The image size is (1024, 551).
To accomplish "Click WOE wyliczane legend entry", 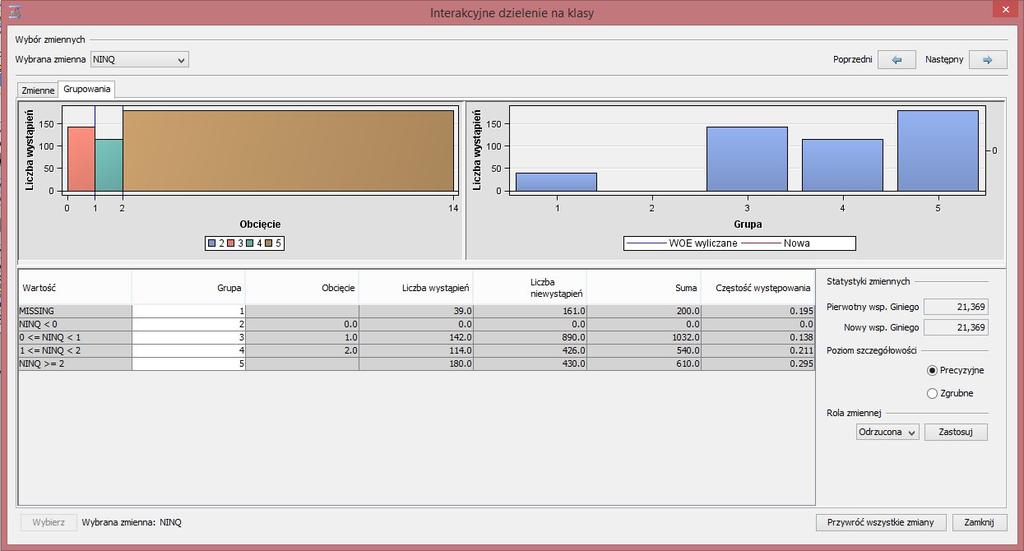I will pos(681,244).
